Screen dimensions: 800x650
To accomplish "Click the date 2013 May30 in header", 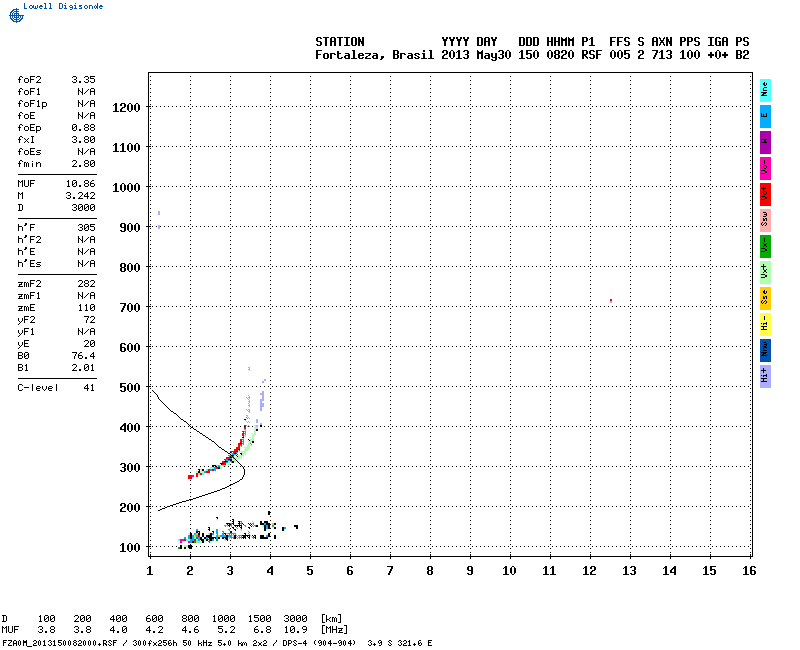I will point(476,55).
